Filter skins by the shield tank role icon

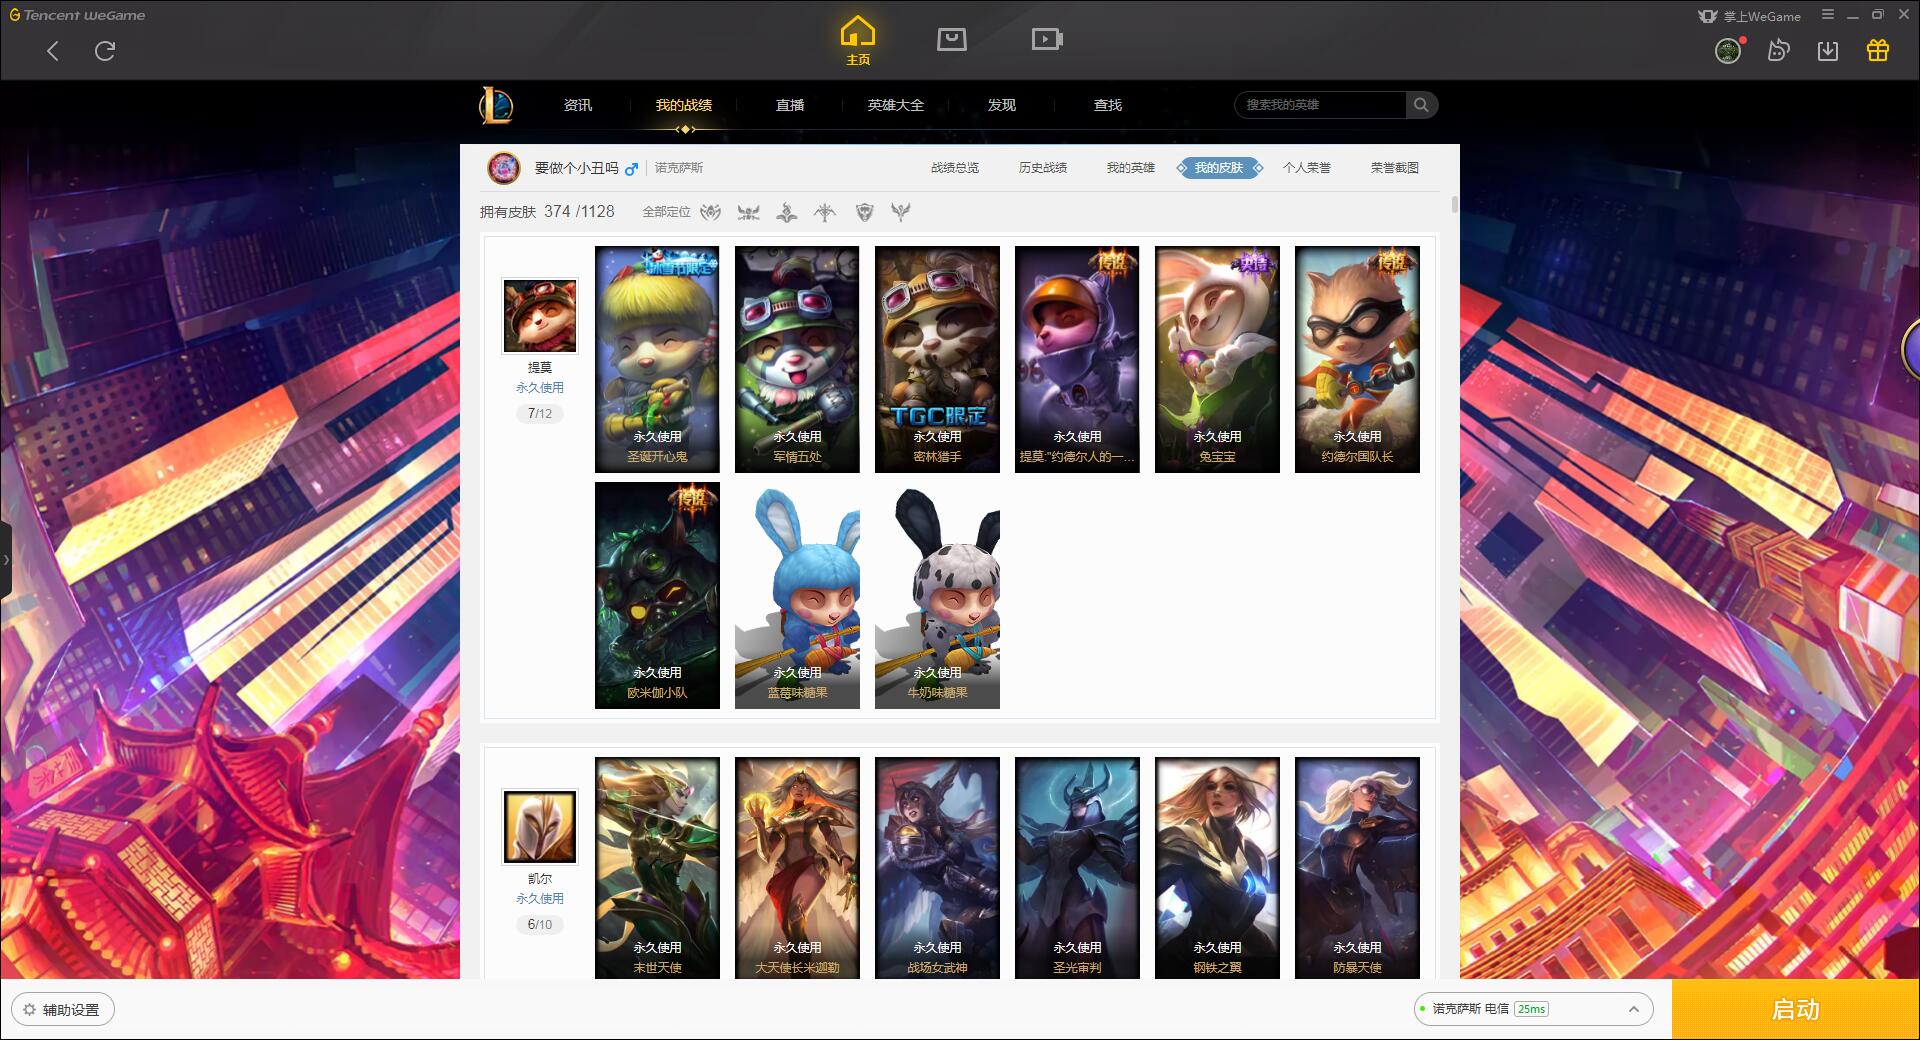point(864,212)
